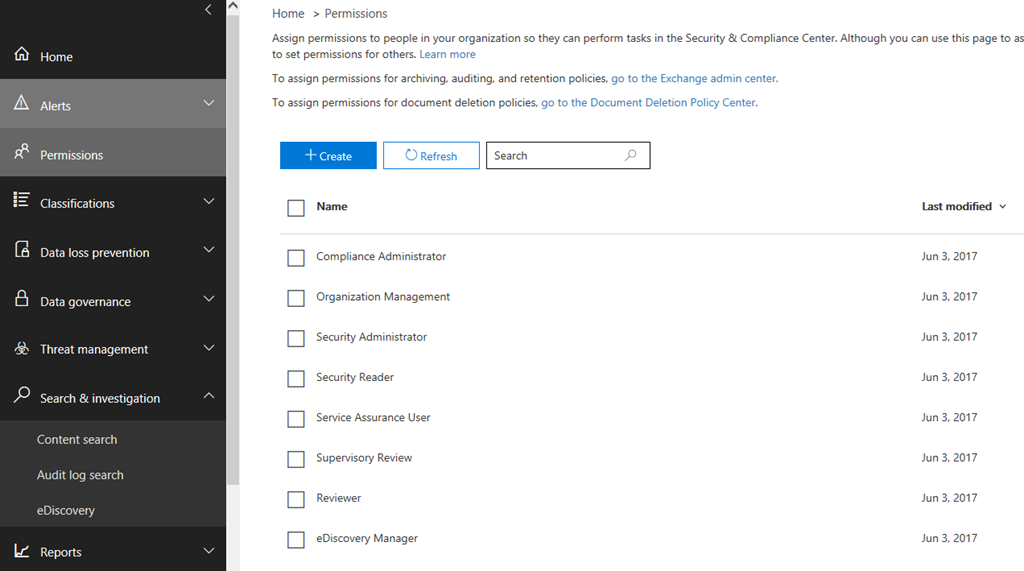Click the Reports chart icon
Viewport: 1024px width, 571px height.
(x=21, y=550)
